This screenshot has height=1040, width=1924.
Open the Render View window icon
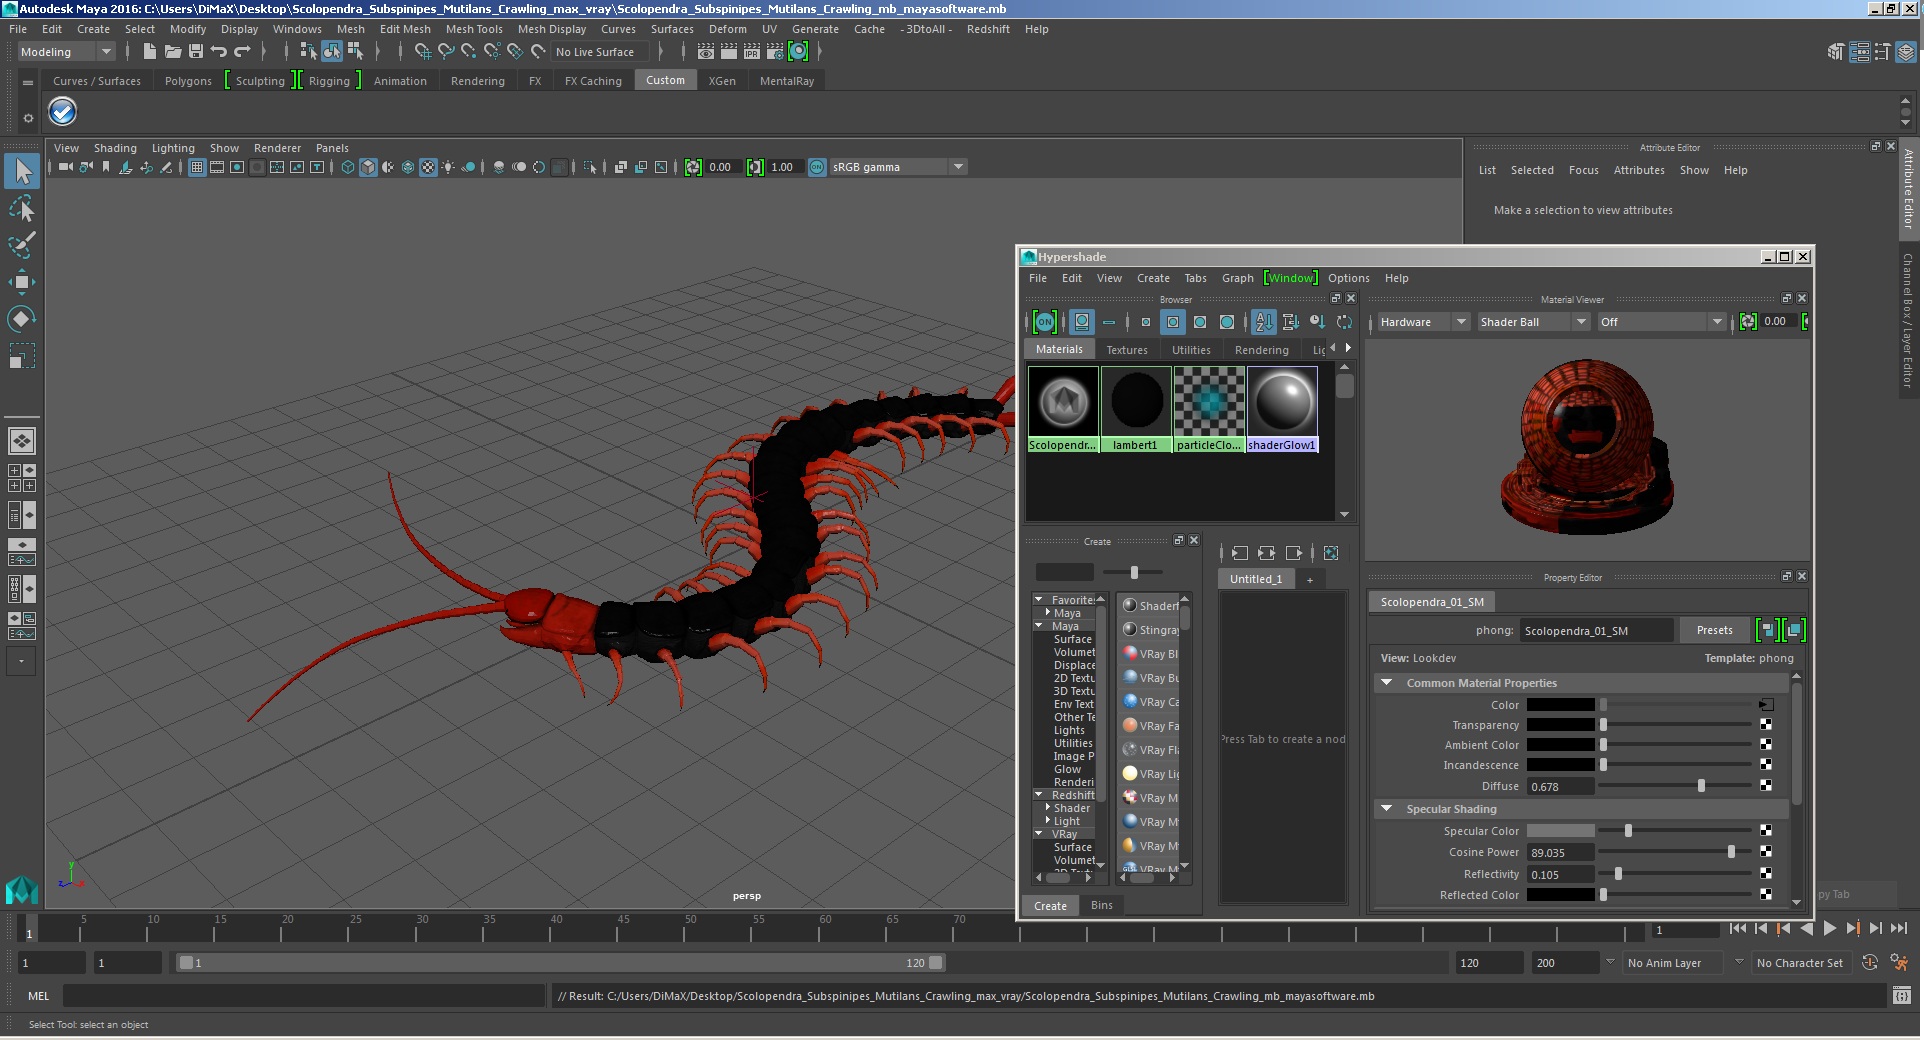(x=706, y=52)
